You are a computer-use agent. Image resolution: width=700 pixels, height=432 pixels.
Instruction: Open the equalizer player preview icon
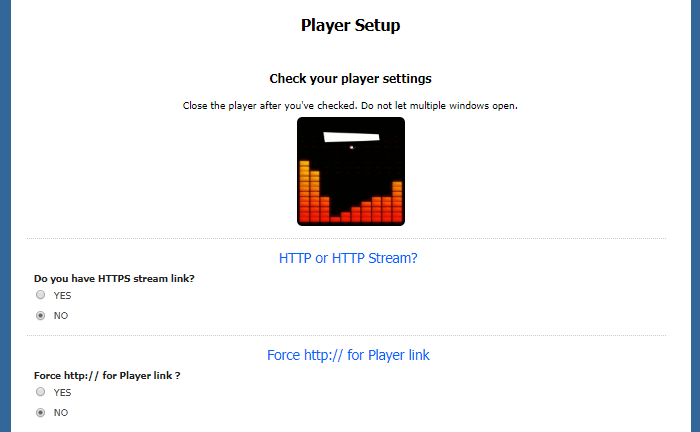click(x=351, y=171)
